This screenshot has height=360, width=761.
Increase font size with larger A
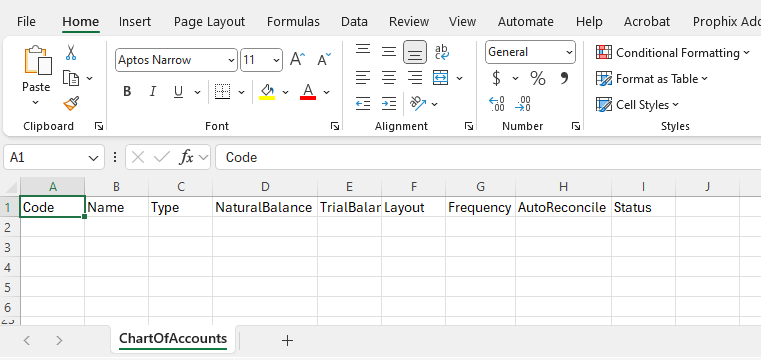(x=298, y=60)
